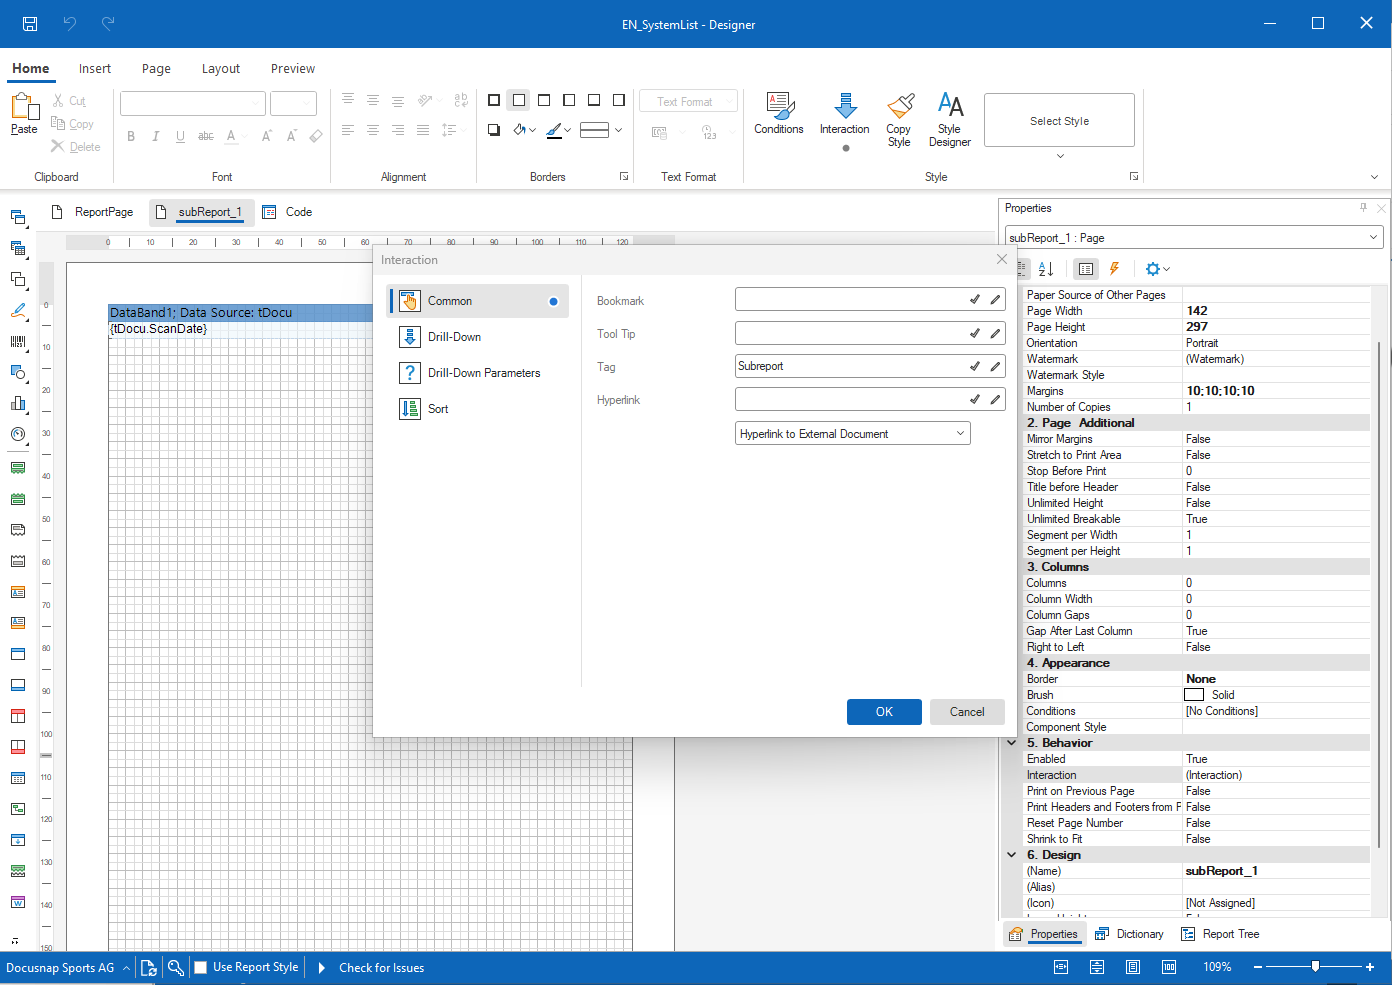Open properties settings gear icon
The width and height of the screenshot is (1392, 985).
pyautogui.click(x=1157, y=269)
